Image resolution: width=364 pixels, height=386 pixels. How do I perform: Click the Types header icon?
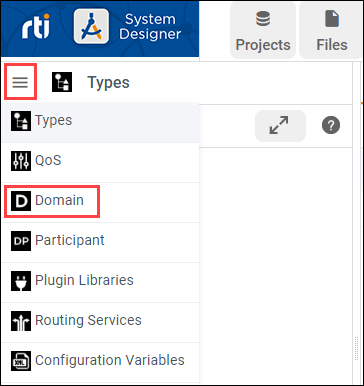[62, 82]
